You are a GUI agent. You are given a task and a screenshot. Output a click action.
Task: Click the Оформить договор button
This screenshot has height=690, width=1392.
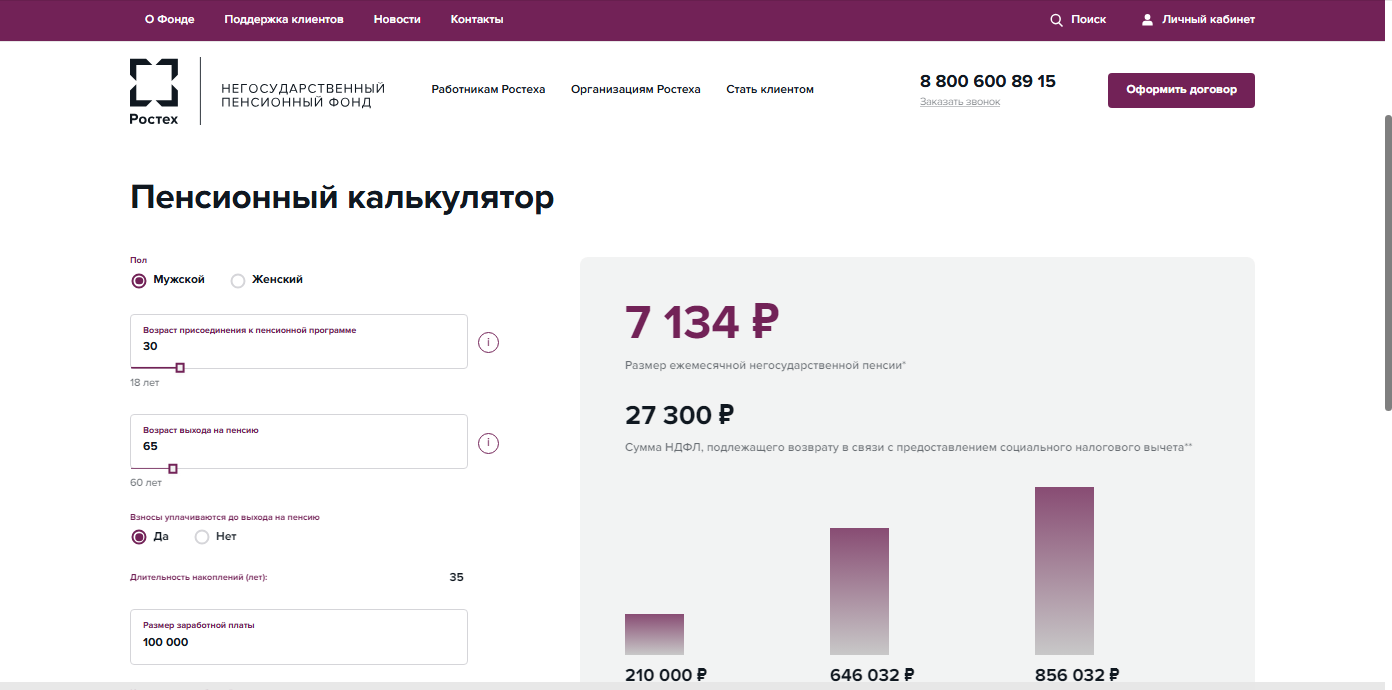1180,90
